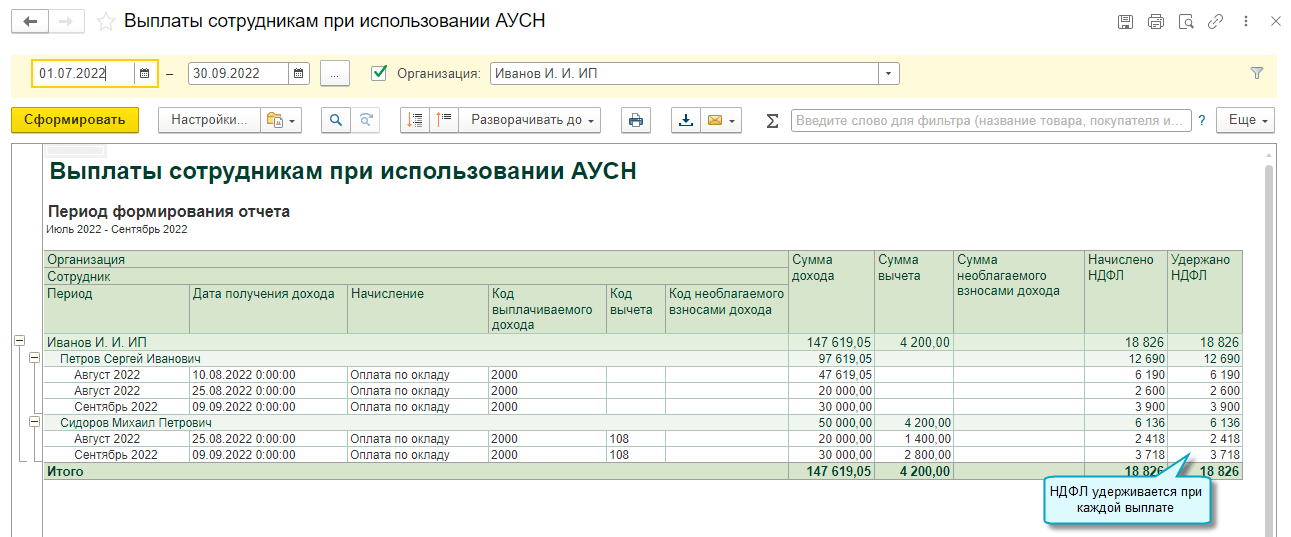The height and width of the screenshot is (537, 1291).
Task: Open report variants dropdown next to Настройки
Action: point(280,120)
